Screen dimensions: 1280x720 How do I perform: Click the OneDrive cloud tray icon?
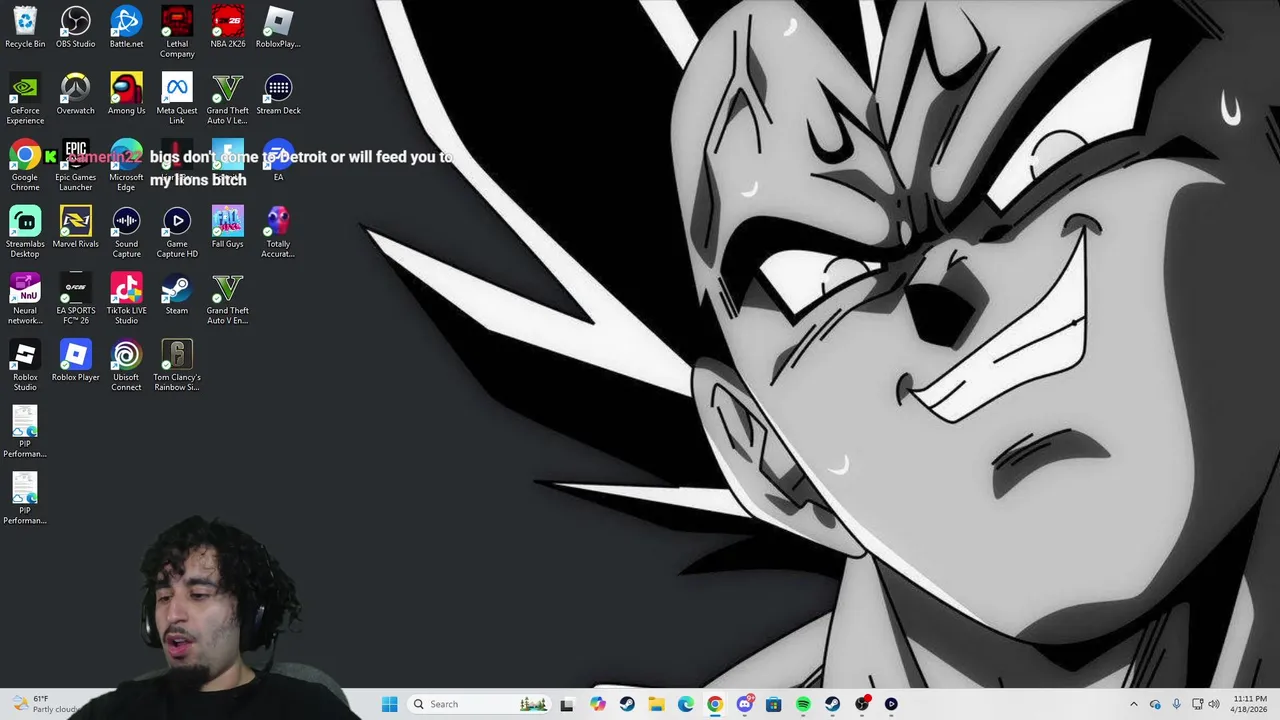coord(1155,704)
